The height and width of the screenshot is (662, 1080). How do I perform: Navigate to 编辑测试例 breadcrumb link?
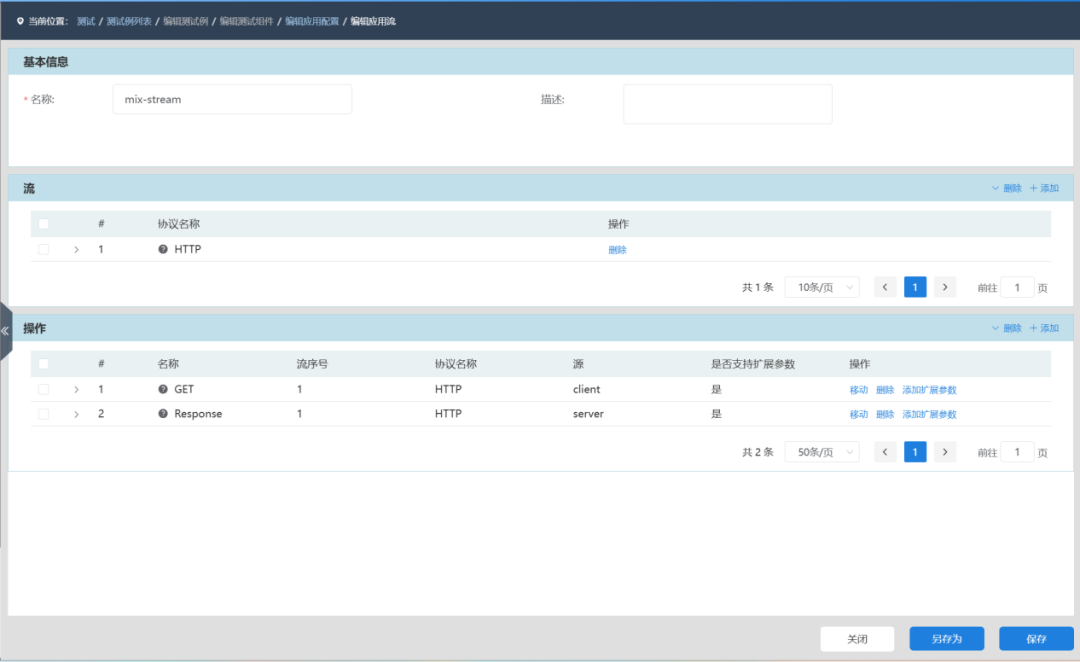pyautogui.click(x=185, y=21)
